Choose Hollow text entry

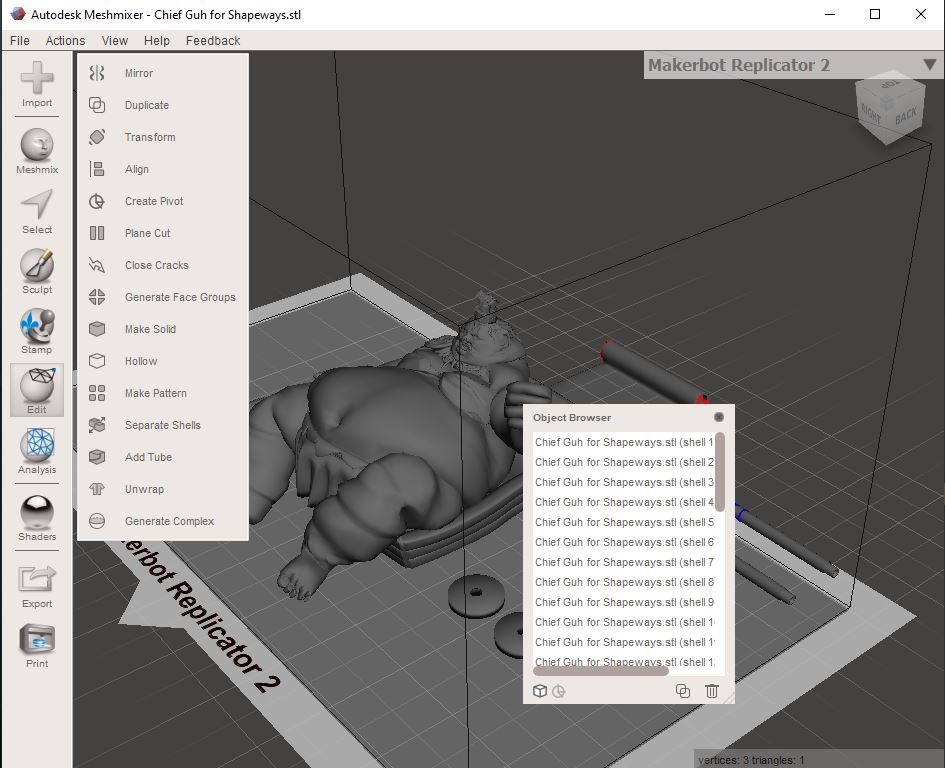coord(141,361)
